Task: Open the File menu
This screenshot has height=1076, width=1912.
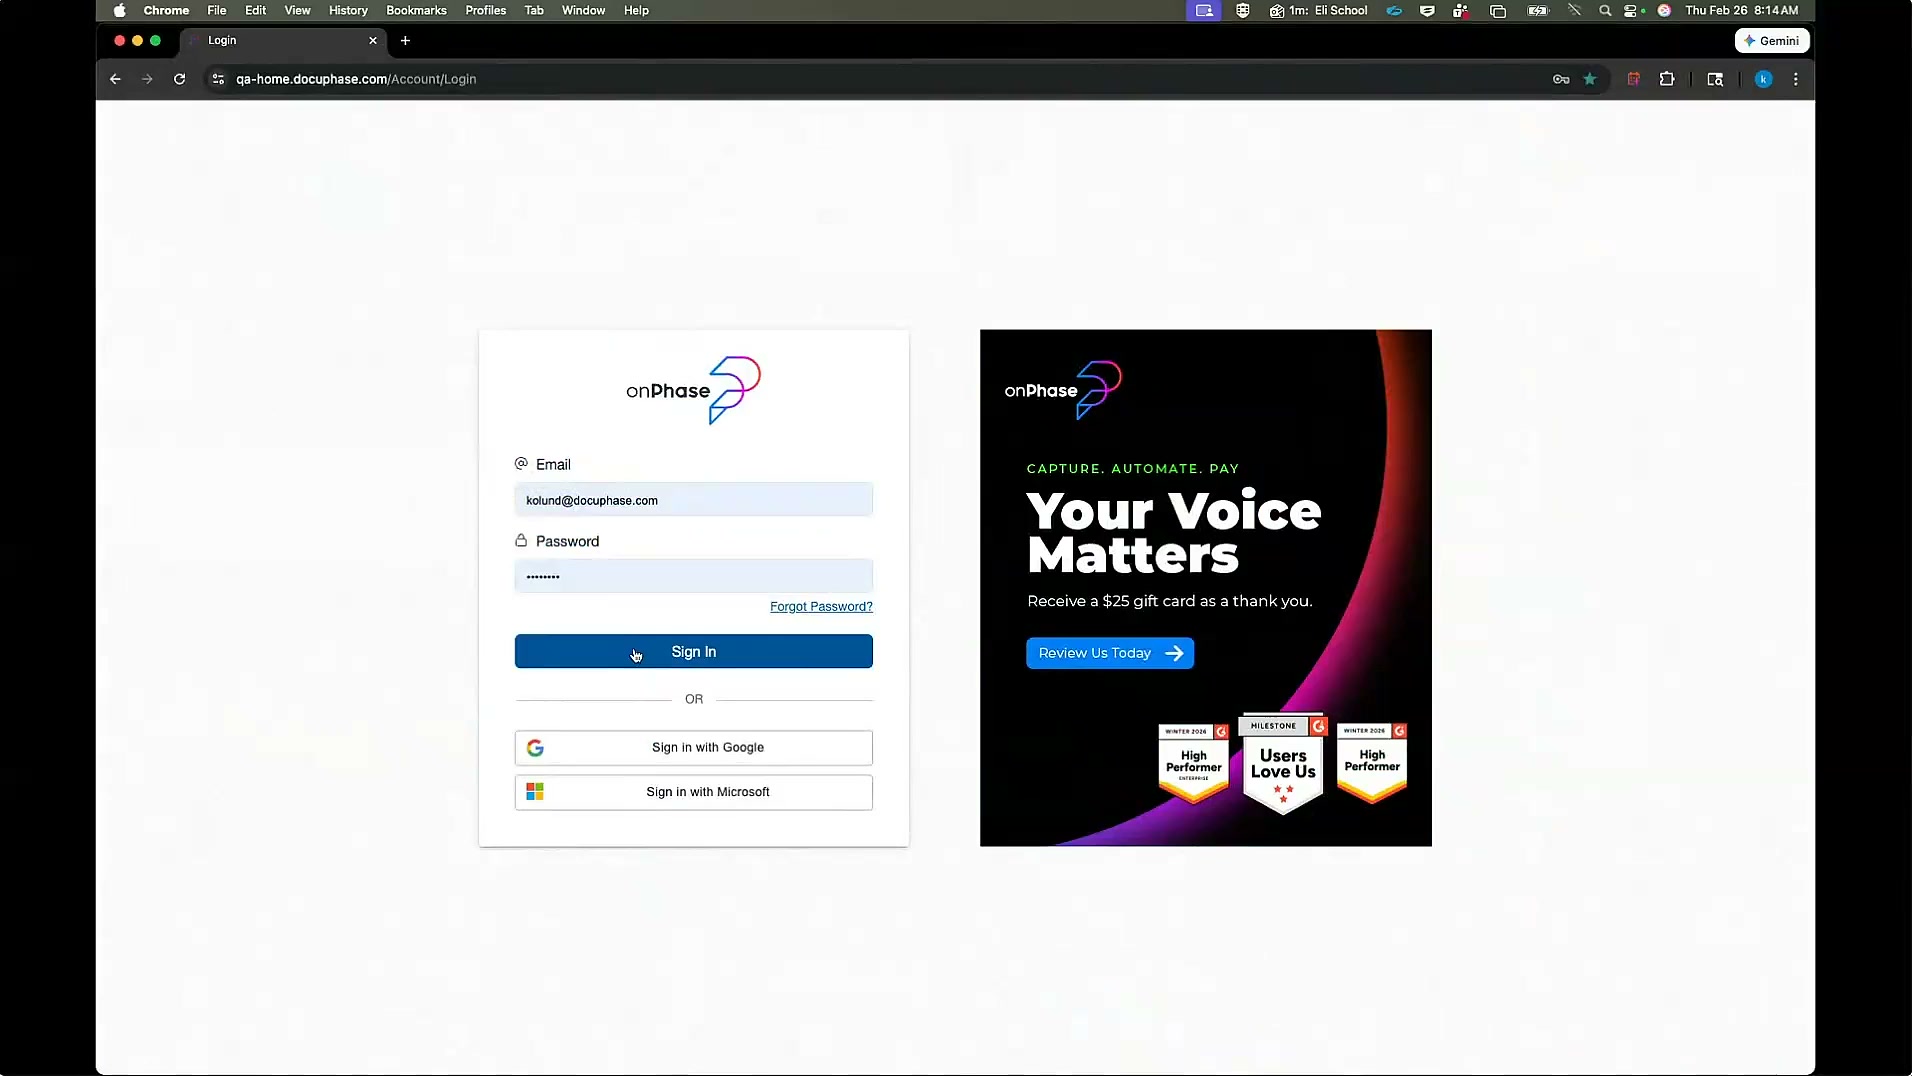Action: (217, 11)
